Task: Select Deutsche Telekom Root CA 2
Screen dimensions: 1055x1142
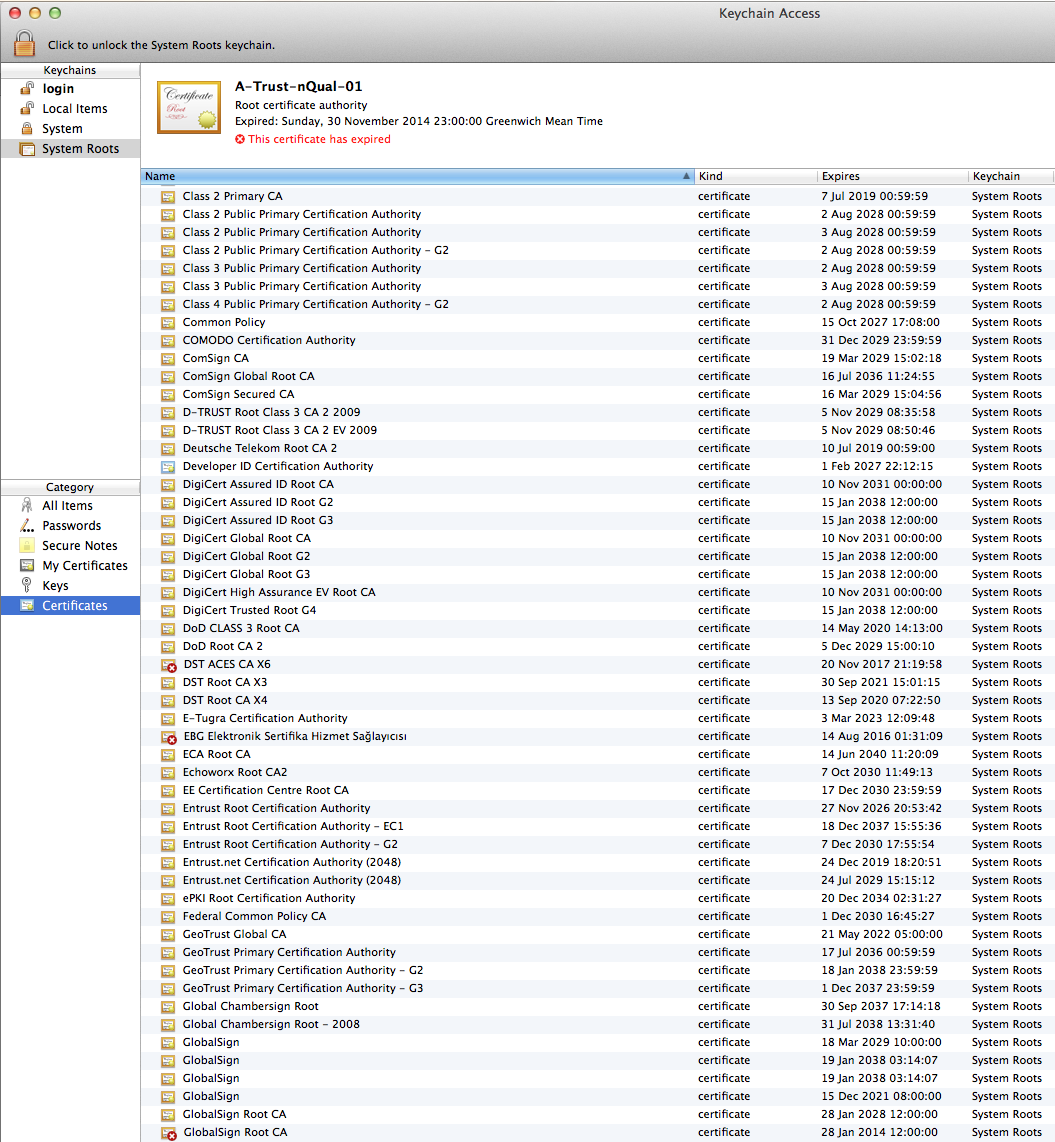Action: pos(597,449)
